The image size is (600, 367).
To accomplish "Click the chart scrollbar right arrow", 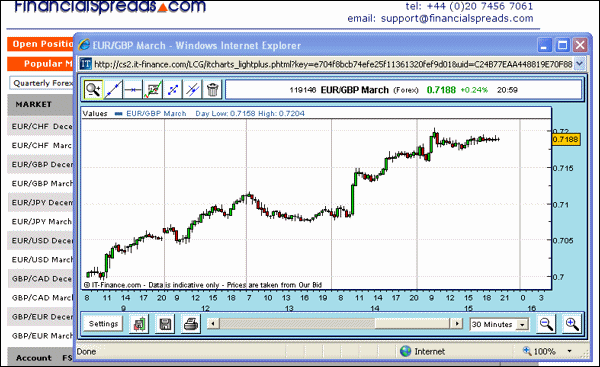I will click(x=457, y=324).
